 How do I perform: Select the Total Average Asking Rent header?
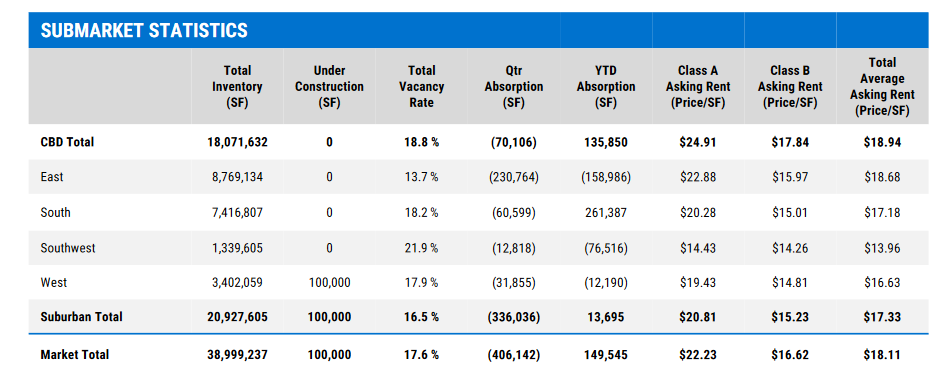coord(882,87)
